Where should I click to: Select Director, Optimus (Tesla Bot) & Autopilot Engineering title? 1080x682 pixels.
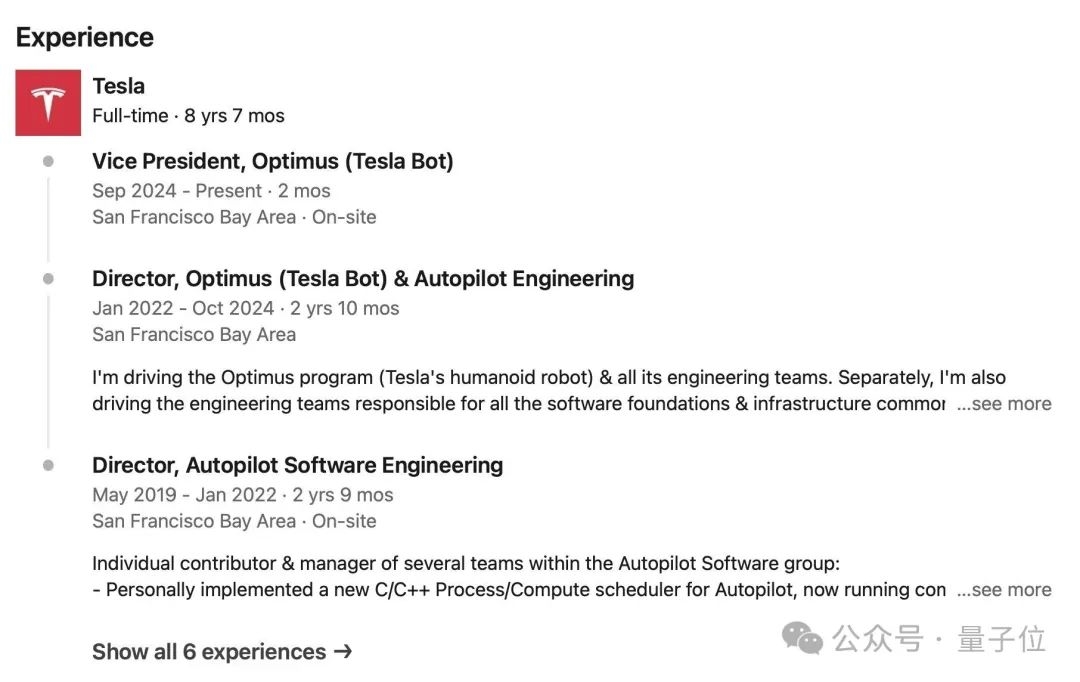[x=362, y=278]
